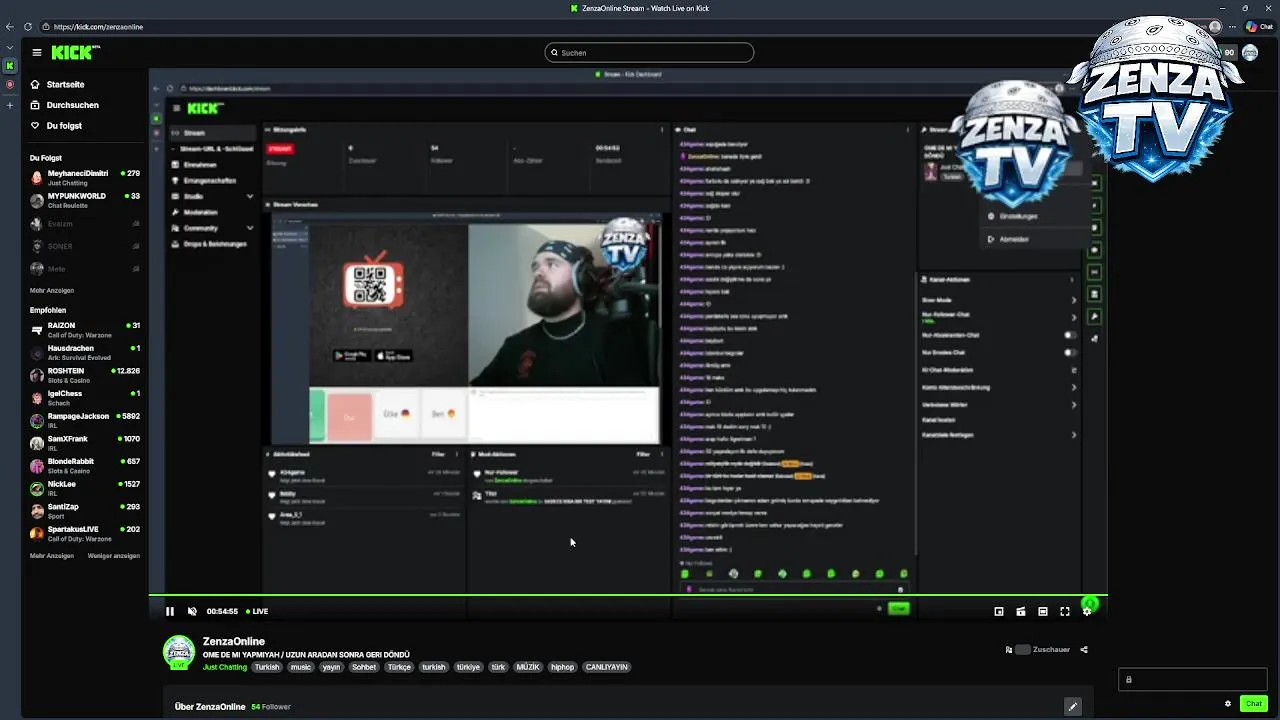Open Kick pinned sidebar tab icon
Screen dimensions: 1280x720
[x=10, y=66]
